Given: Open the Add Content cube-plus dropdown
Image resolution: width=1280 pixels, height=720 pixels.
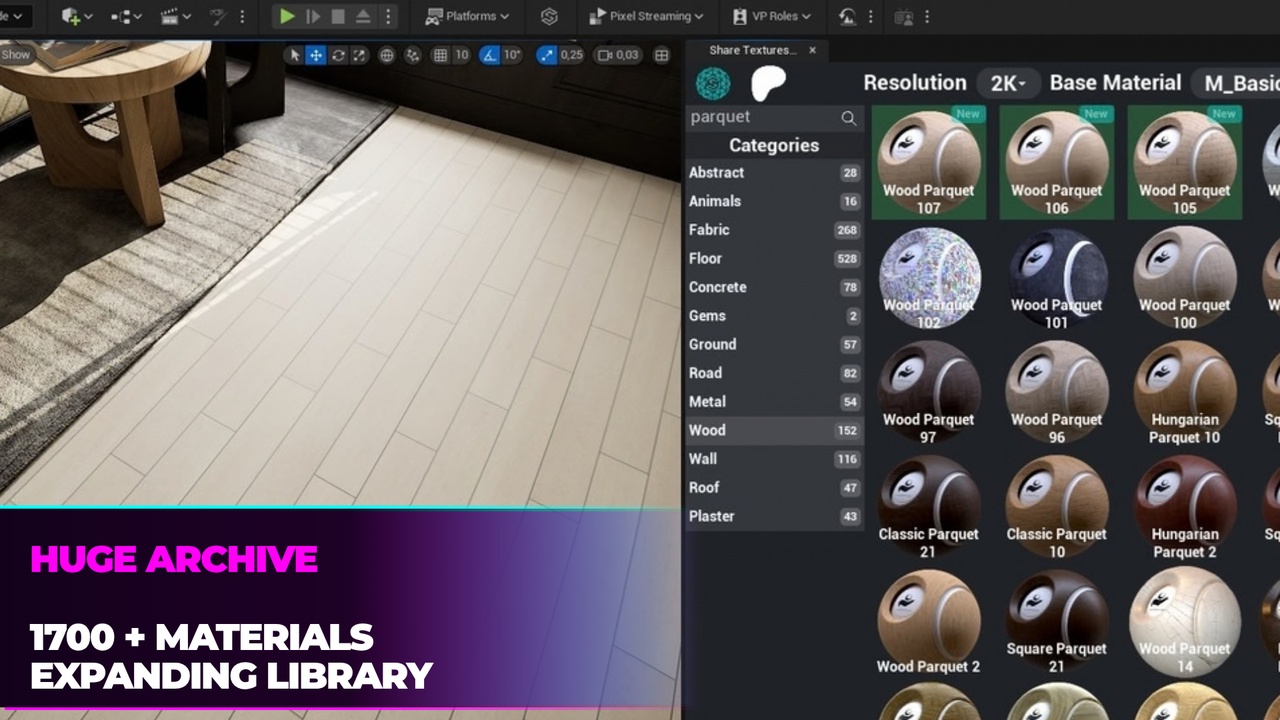Looking at the screenshot, I should (x=77, y=16).
